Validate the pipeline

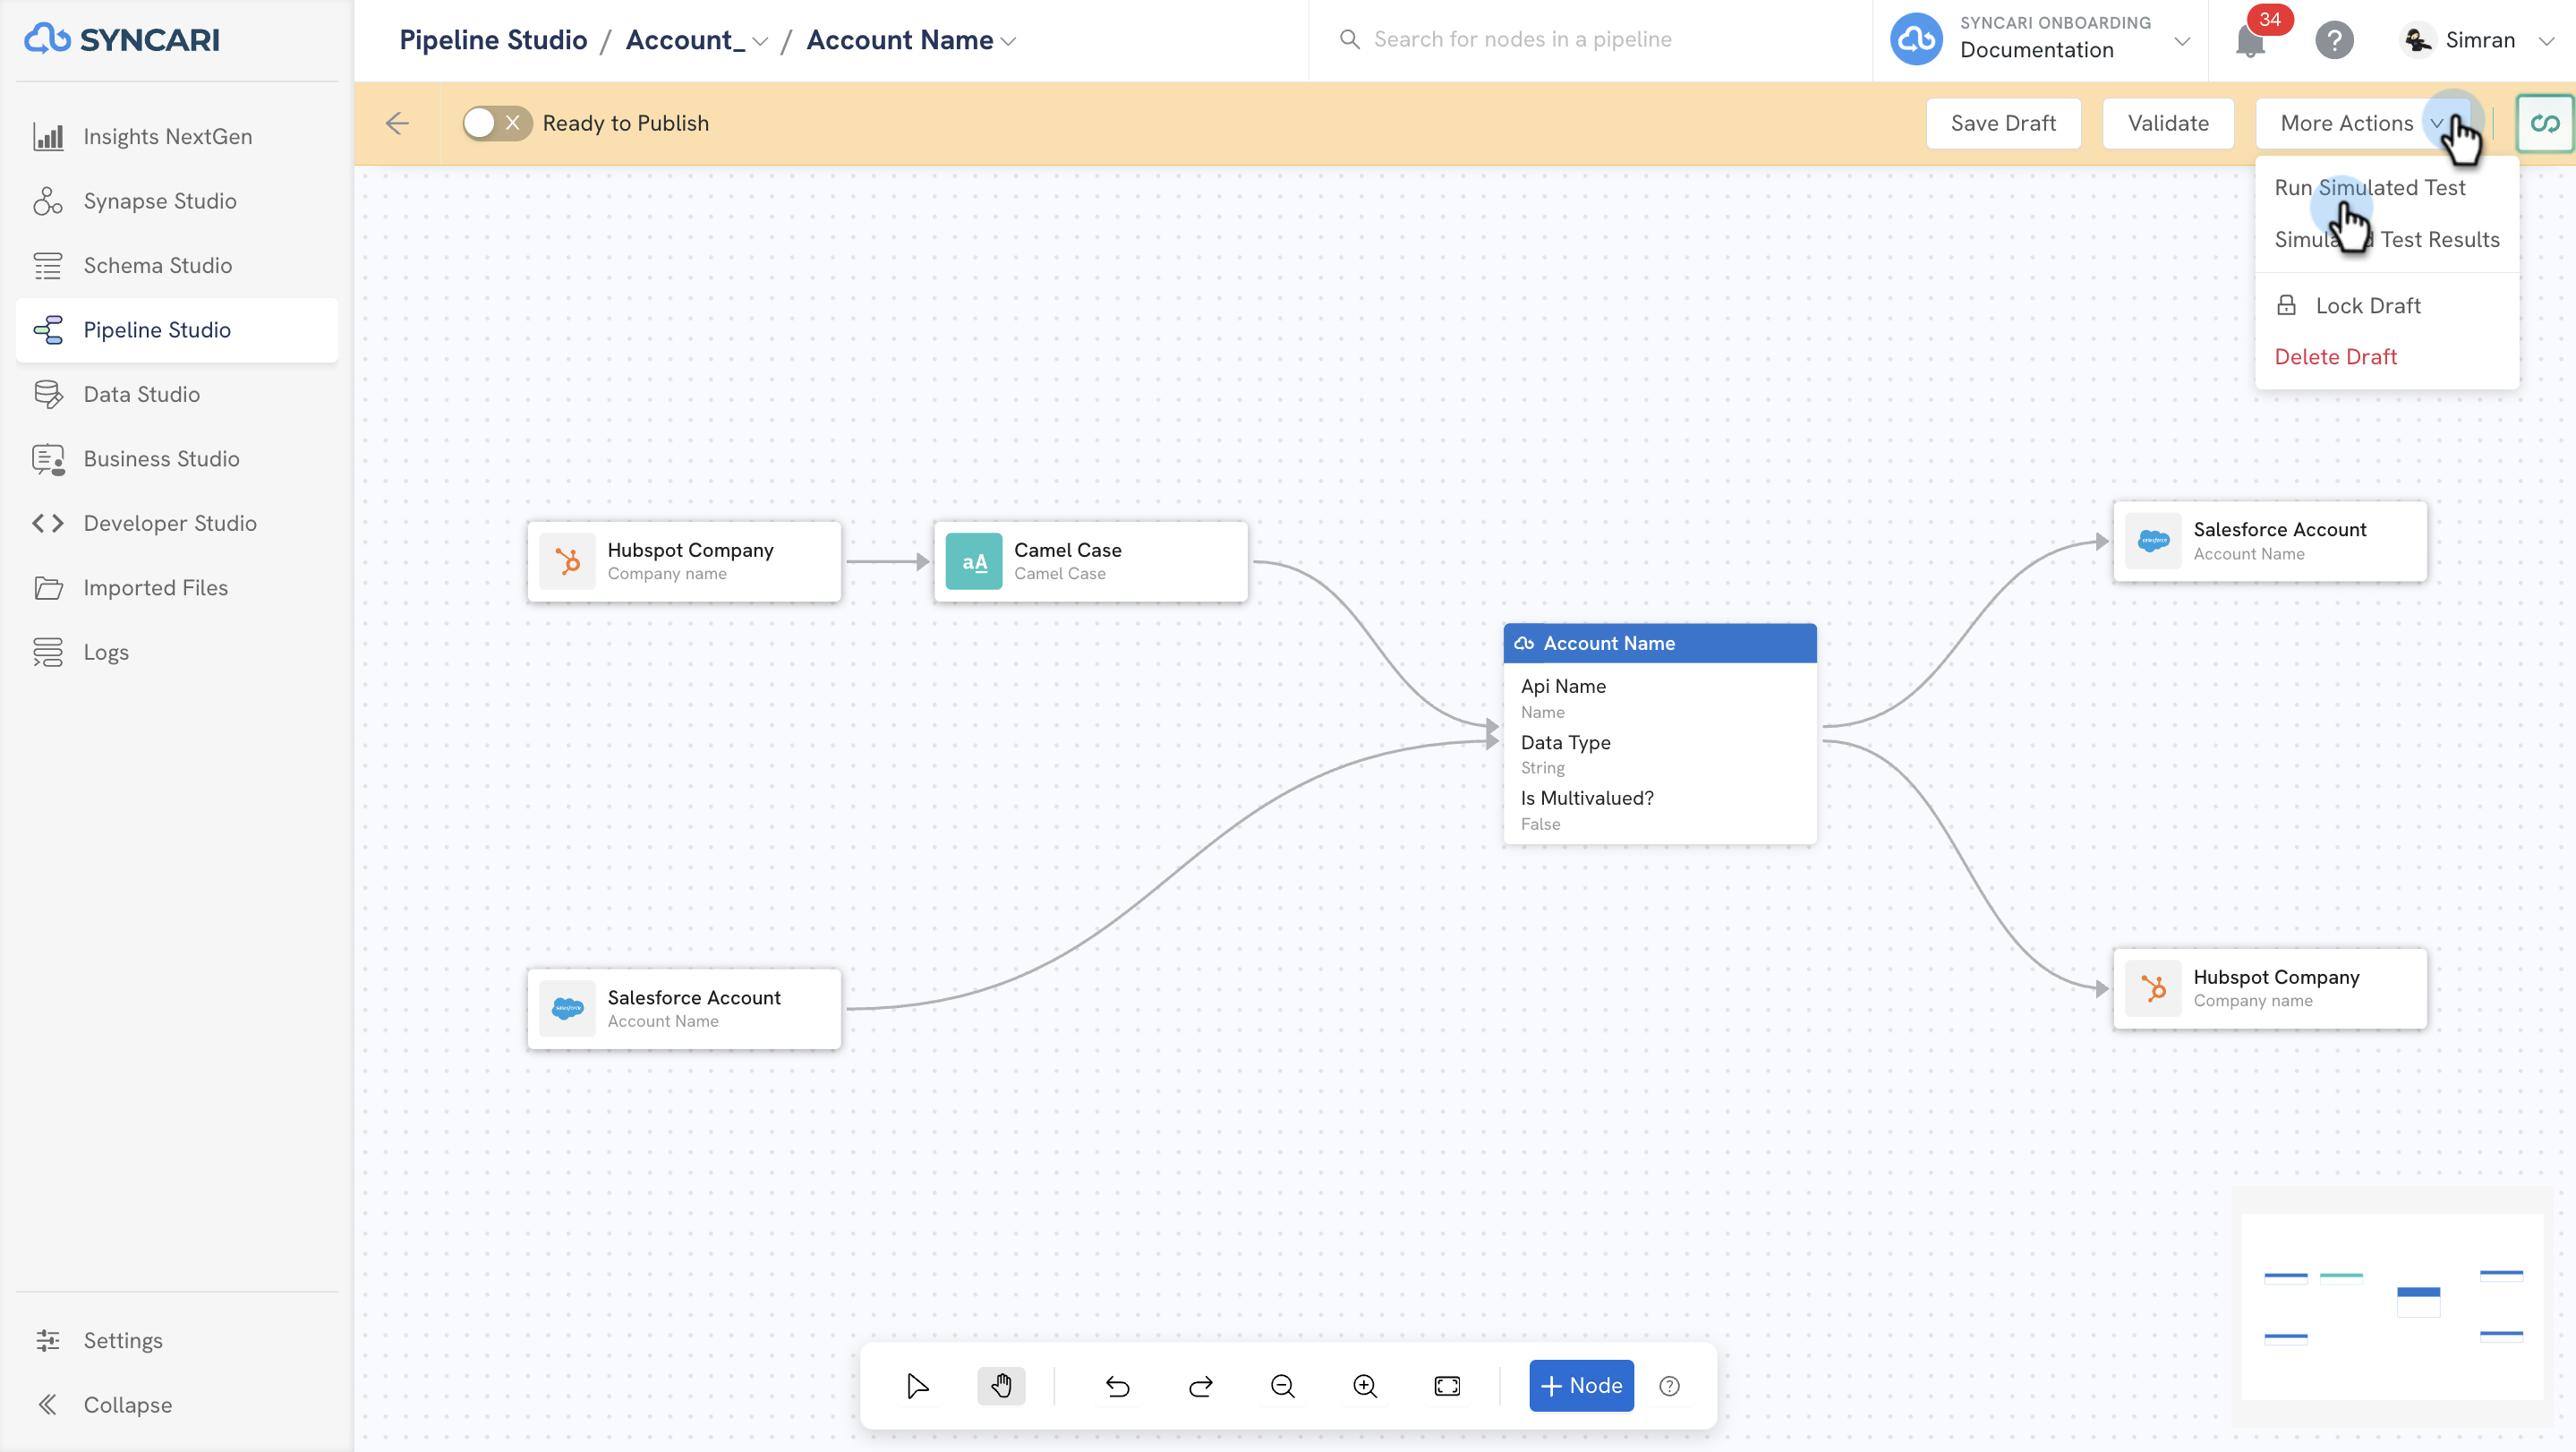2168,123
